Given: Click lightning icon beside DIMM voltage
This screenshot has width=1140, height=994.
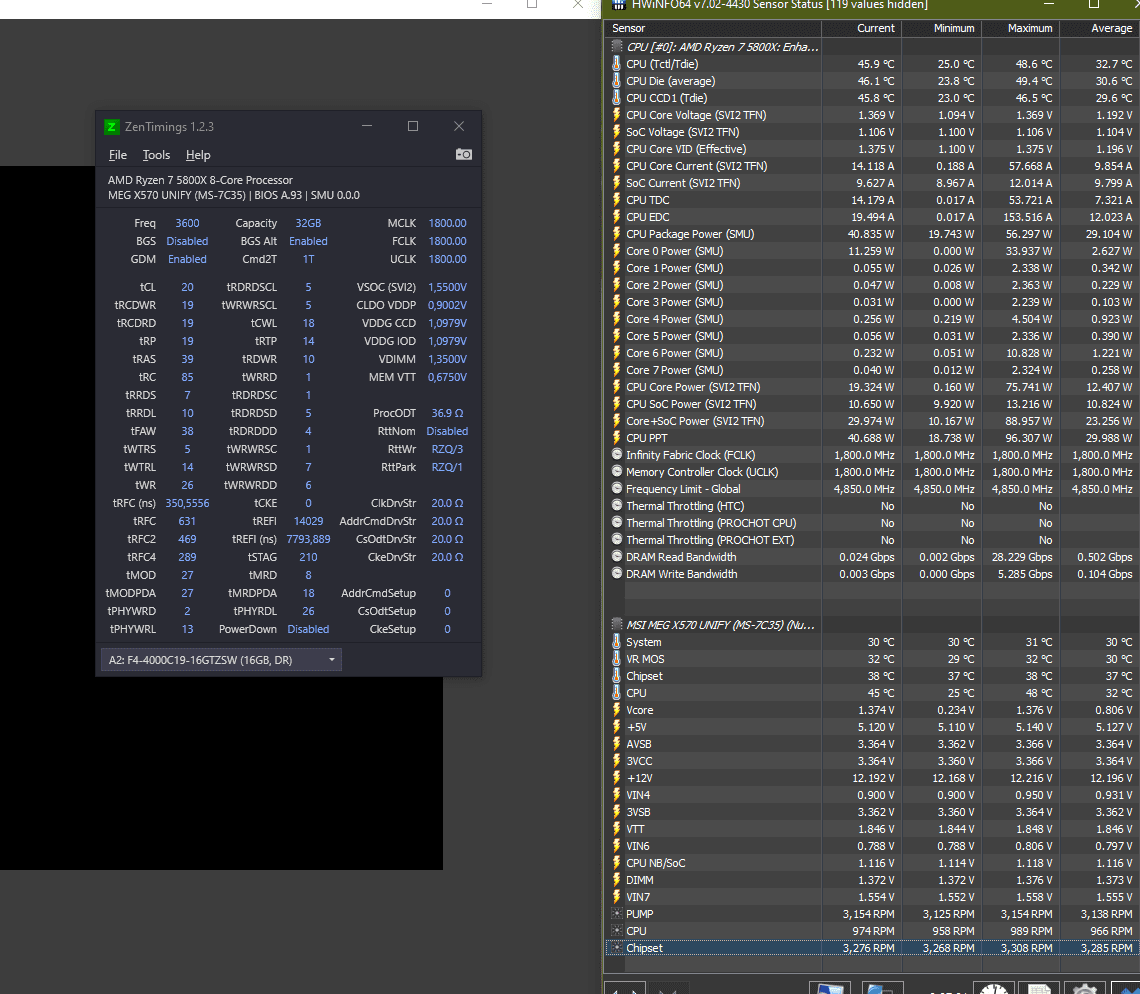Looking at the screenshot, I should [x=617, y=880].
